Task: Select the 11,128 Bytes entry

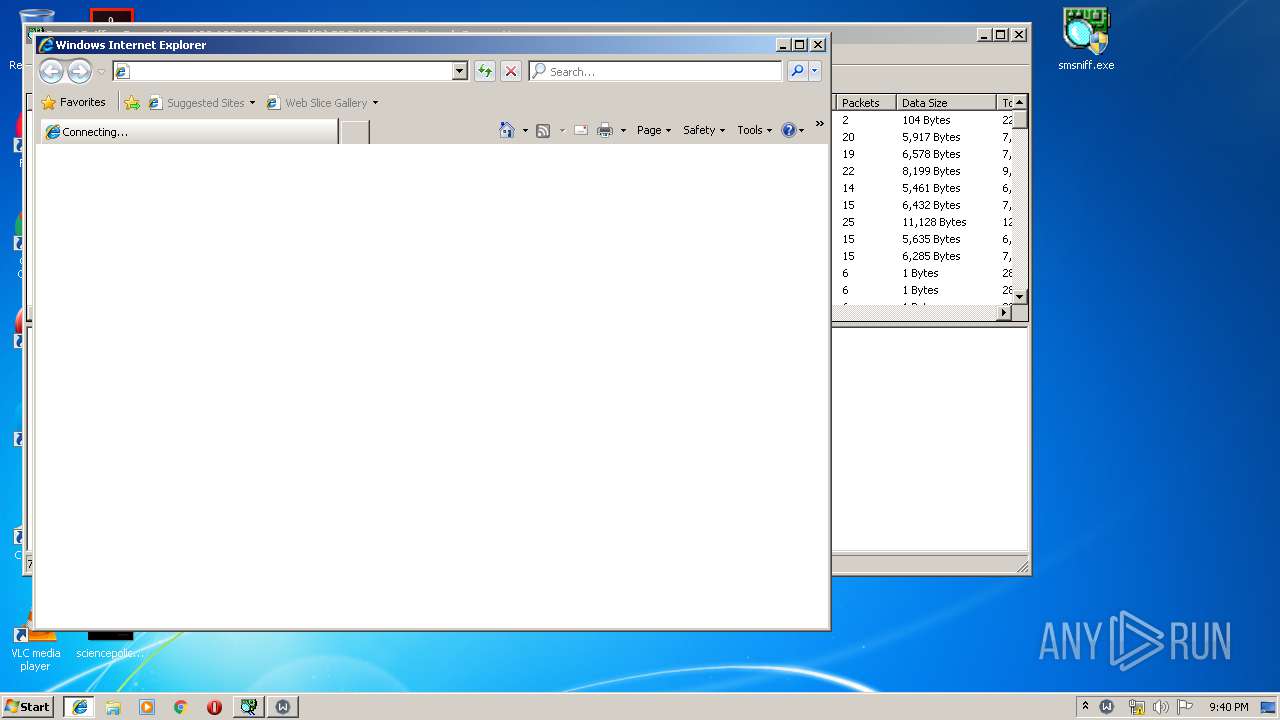Action: [934, 222]
